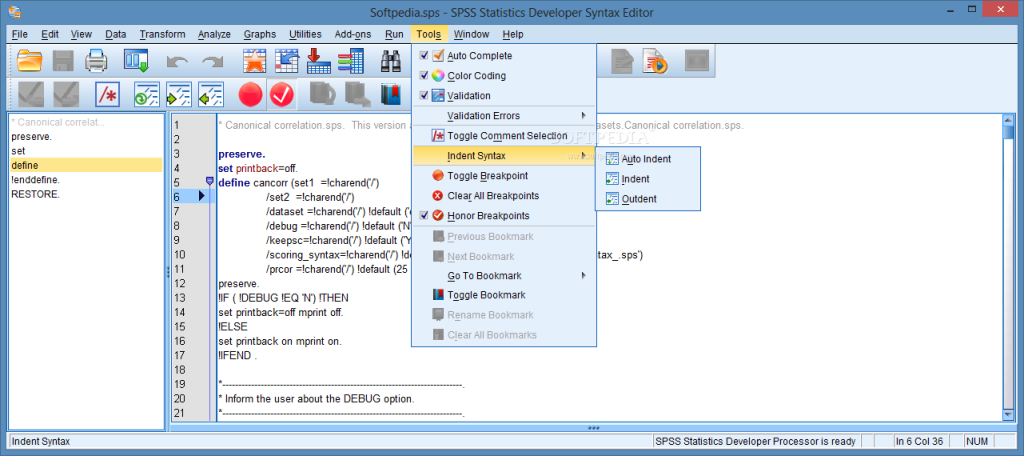Image resolution: width=1024 pixels, height=456 pixels.
Task: Choose Auto Indent from submenu
Action: pyautogui.click(x=647, y=159)
